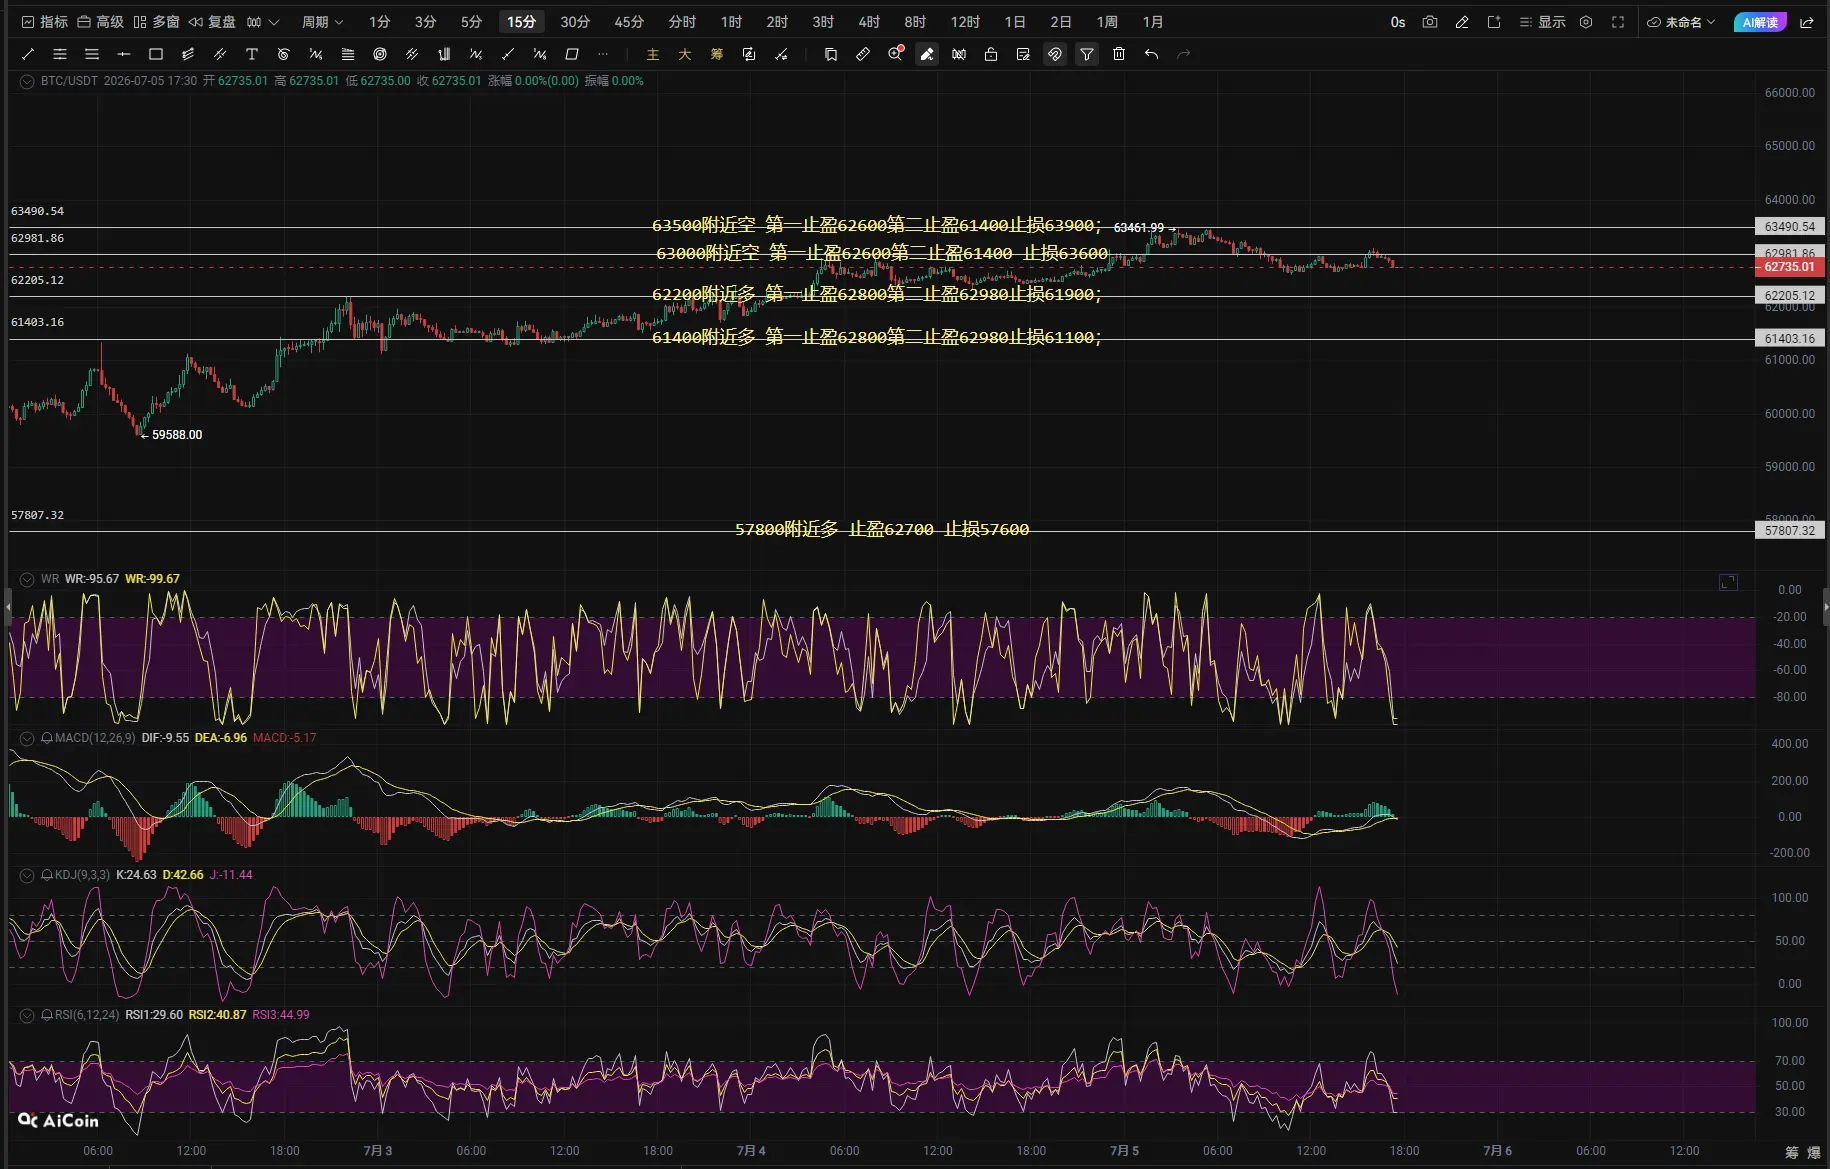Viewport: 1830px width, 1169px height.
Task: Select the parallelogram shape tool
Action: tap(572, 54)
